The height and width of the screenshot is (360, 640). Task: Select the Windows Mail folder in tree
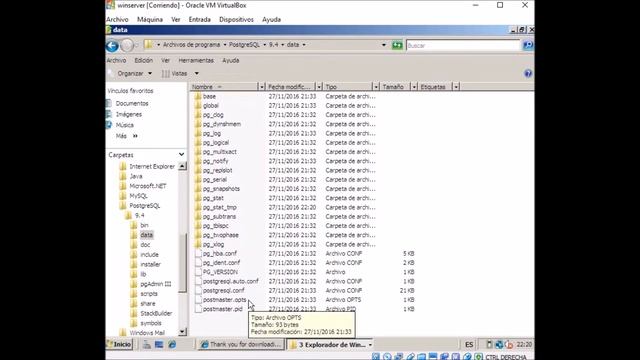click(147, 333)
